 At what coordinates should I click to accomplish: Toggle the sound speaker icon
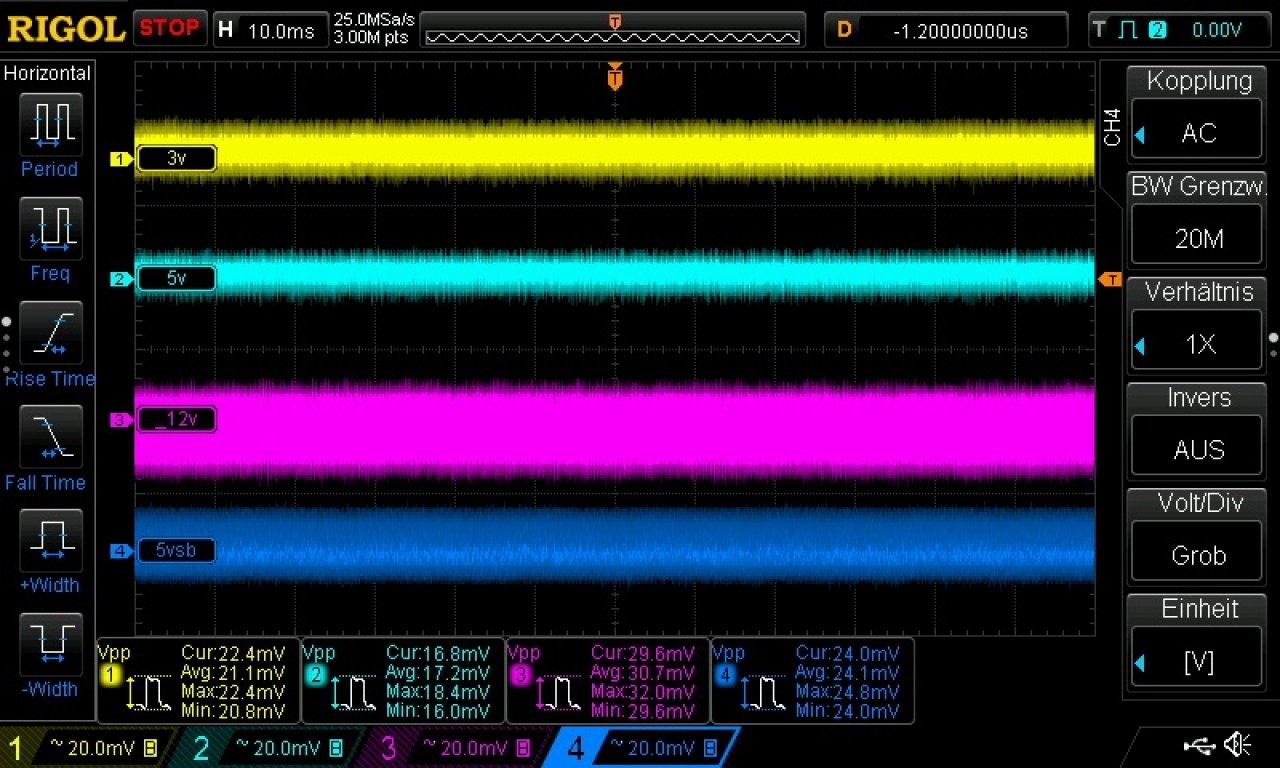[x=1239, y=745]
